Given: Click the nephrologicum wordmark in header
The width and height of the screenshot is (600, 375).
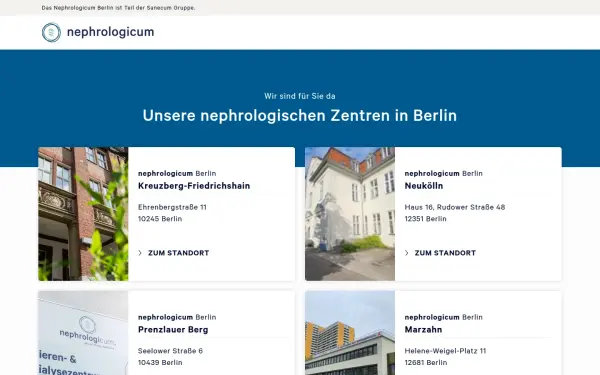Looking at the screenshot, I should click(x=111, y=32).
